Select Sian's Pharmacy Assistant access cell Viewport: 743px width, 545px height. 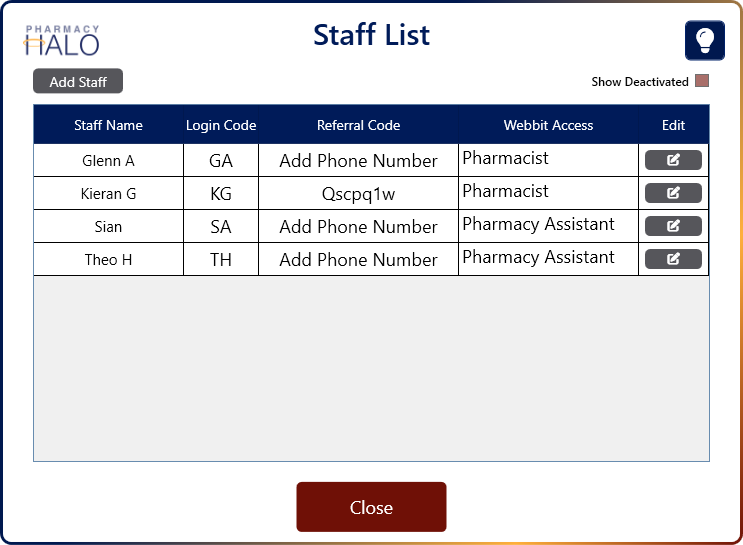coord(548,227)
